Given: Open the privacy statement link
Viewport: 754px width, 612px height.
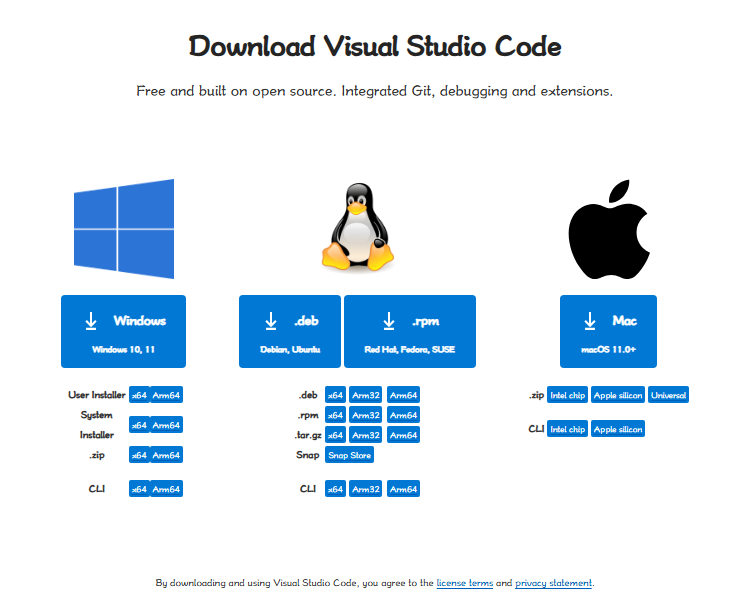Looking at the screenshot, I should coord(553,583).
